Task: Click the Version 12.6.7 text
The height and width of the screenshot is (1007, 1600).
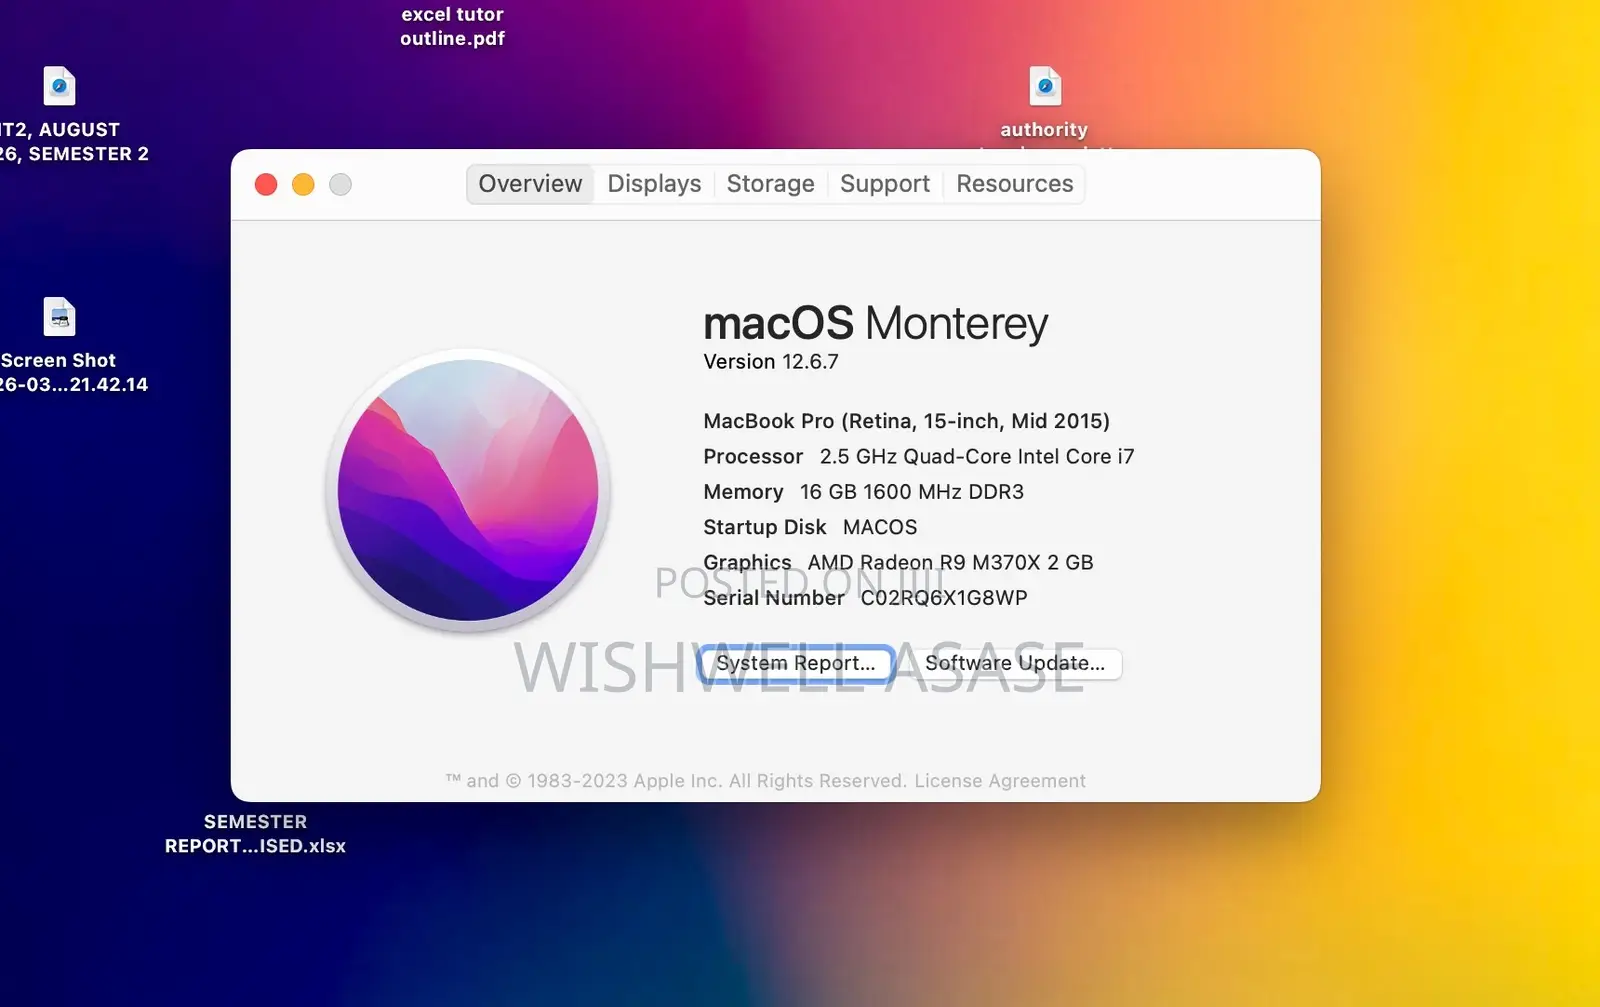Action: pyautogui.click(x=770, y=362)
